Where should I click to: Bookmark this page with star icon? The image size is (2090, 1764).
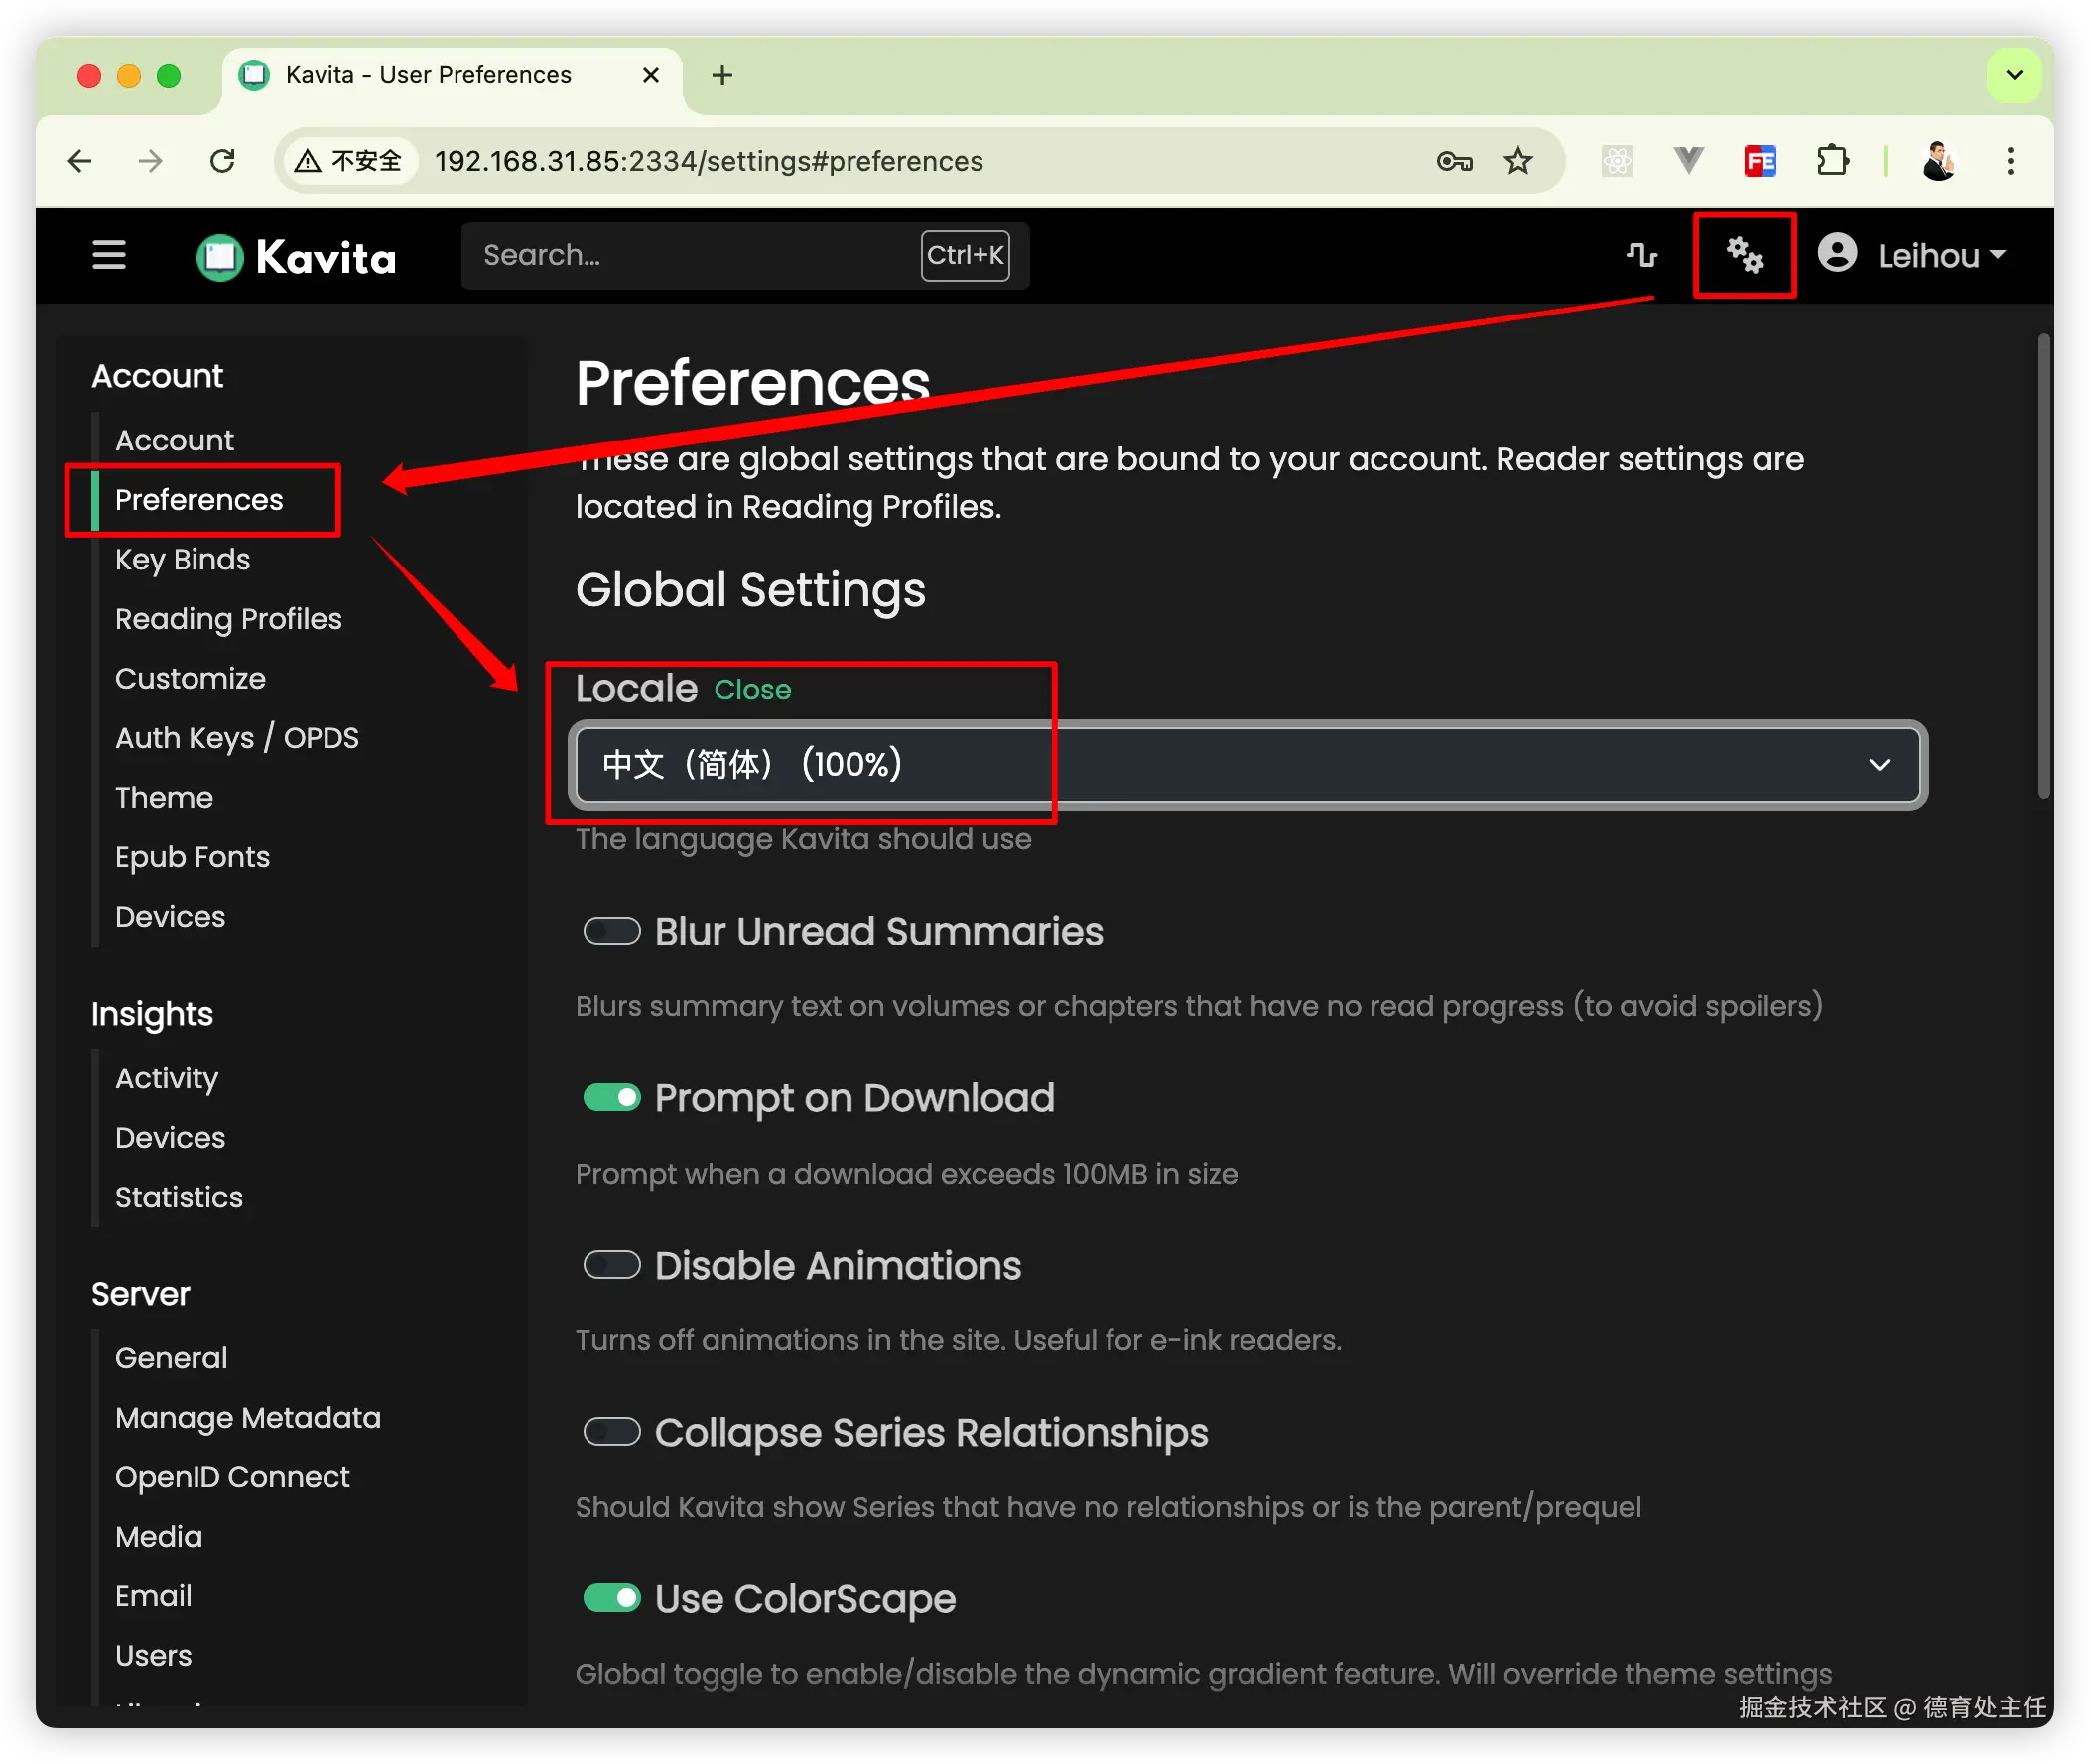tap(1518, 161)
